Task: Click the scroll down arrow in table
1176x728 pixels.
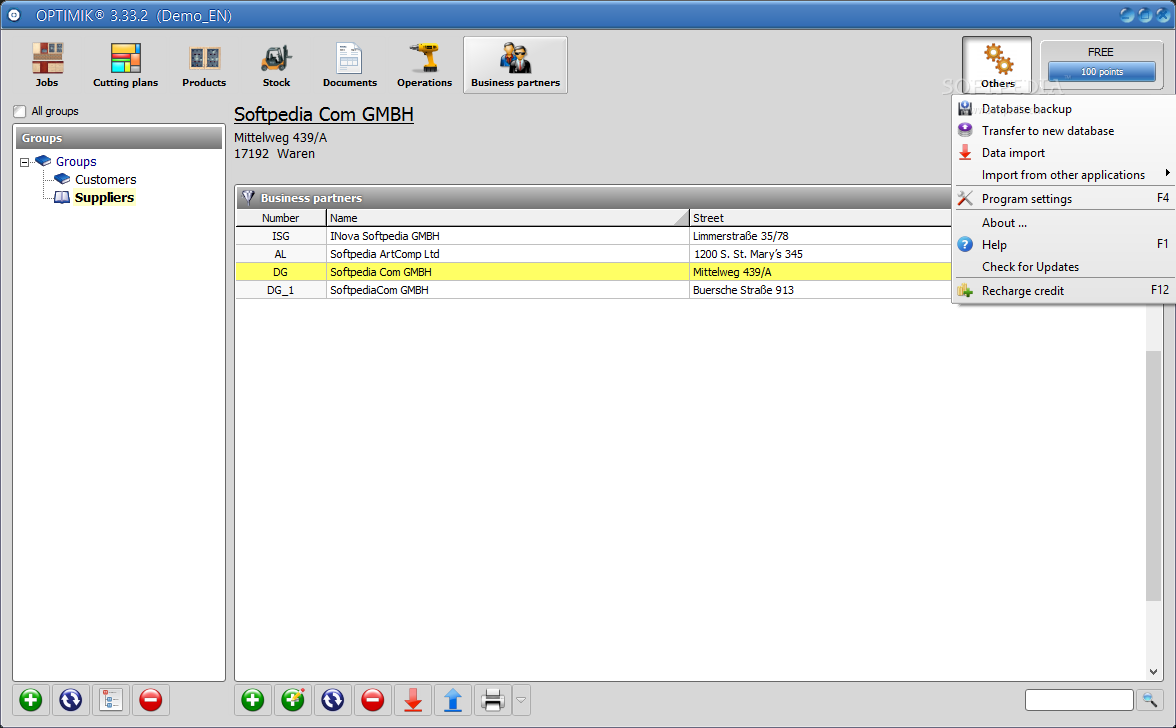Action: coord(1154,672)
